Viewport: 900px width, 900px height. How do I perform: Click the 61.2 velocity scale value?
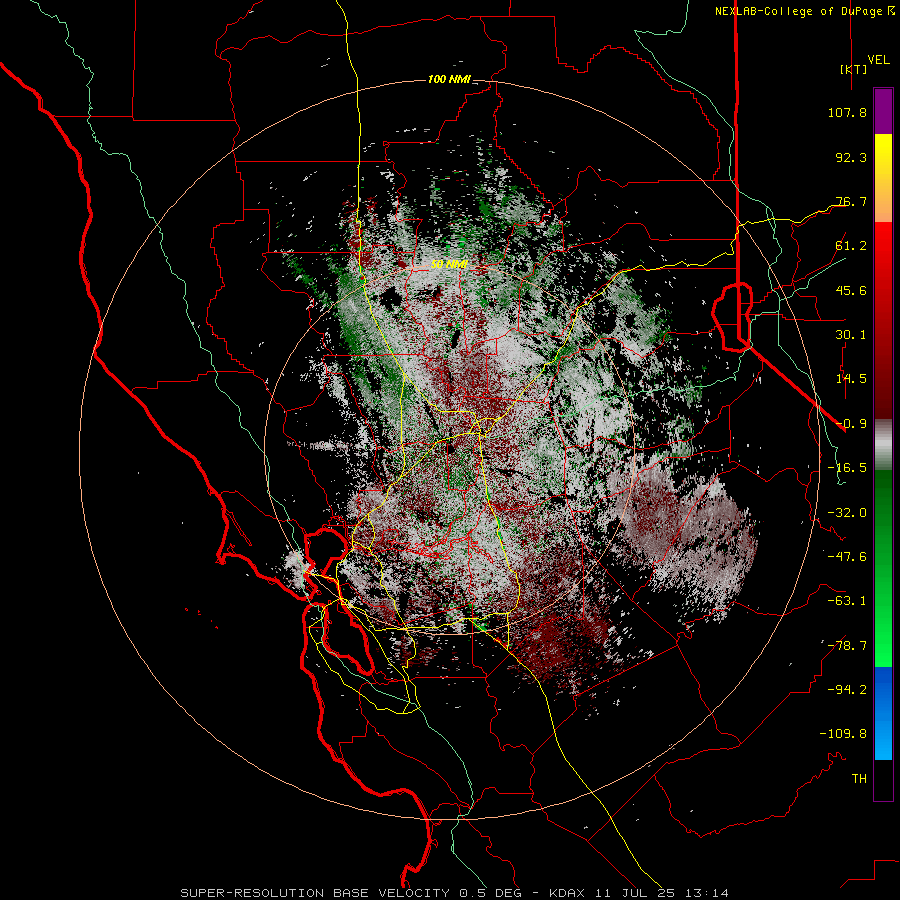click(851, 246)
